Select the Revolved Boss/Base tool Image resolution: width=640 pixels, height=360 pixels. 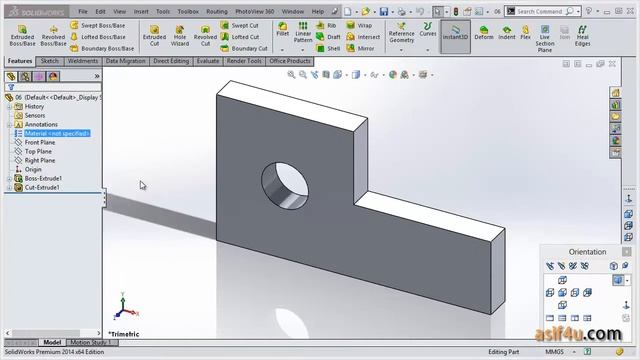(x=53, y=36)
